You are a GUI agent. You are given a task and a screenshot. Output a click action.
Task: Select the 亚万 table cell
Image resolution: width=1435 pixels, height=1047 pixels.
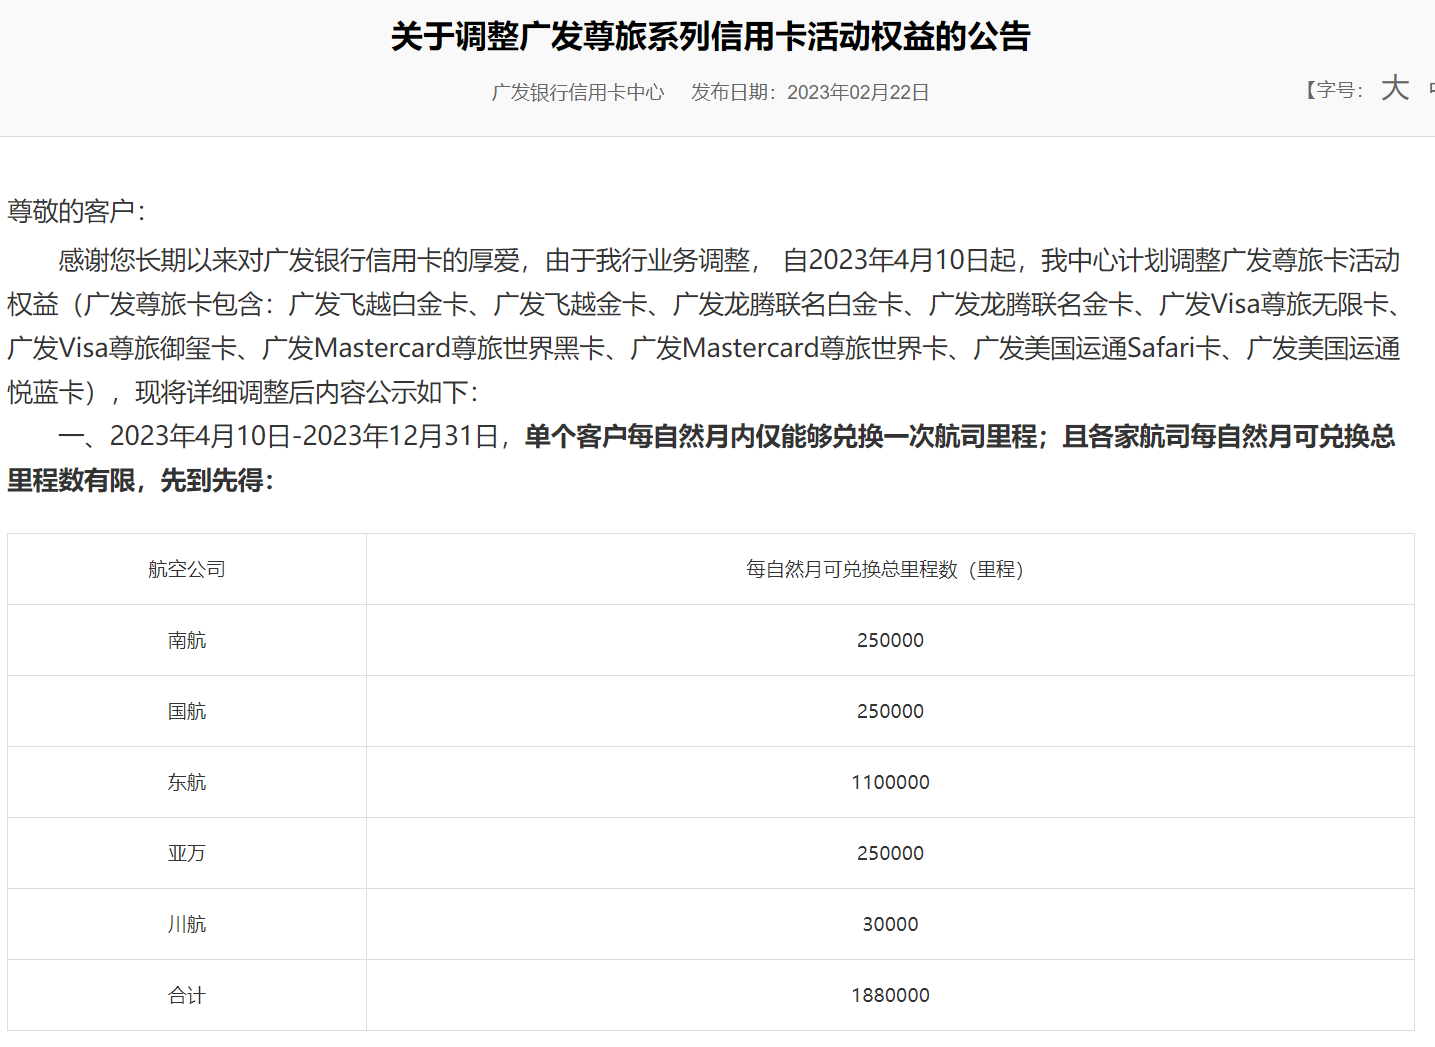point(187,853)
